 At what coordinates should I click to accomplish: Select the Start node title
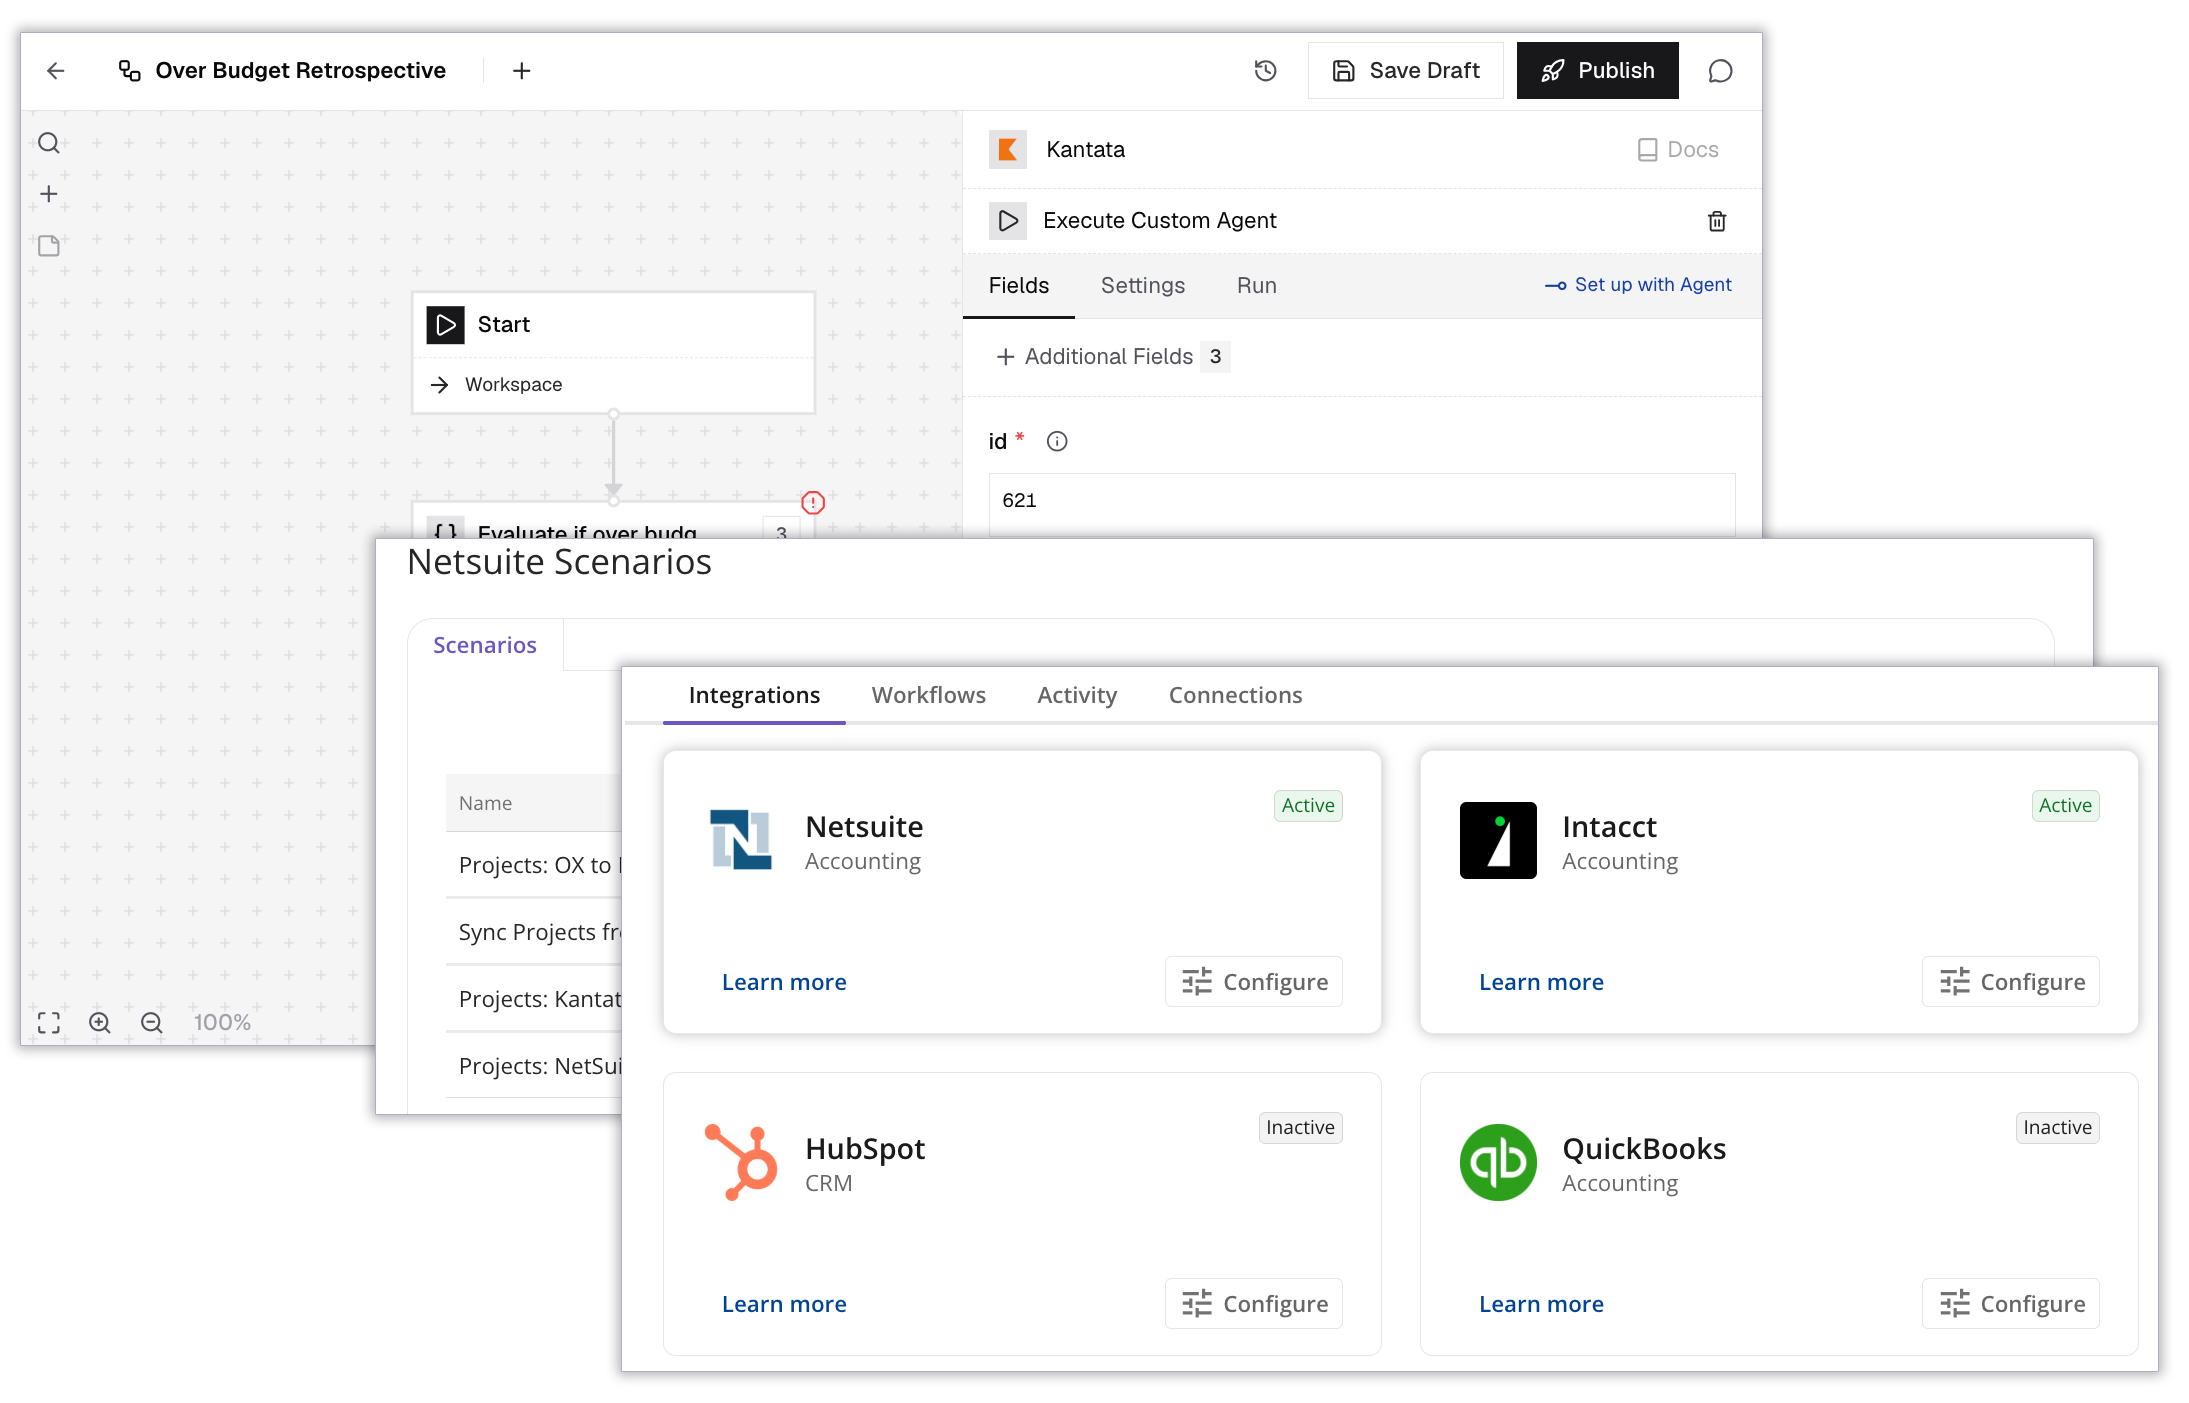point(504,325)
